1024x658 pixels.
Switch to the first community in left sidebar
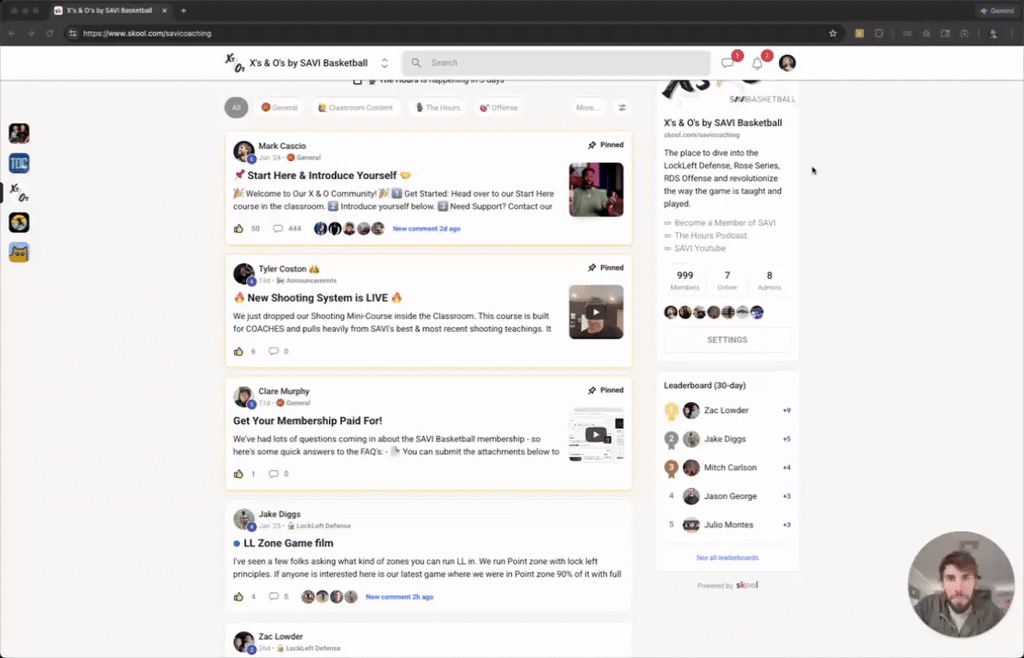(x=19, y=133)
